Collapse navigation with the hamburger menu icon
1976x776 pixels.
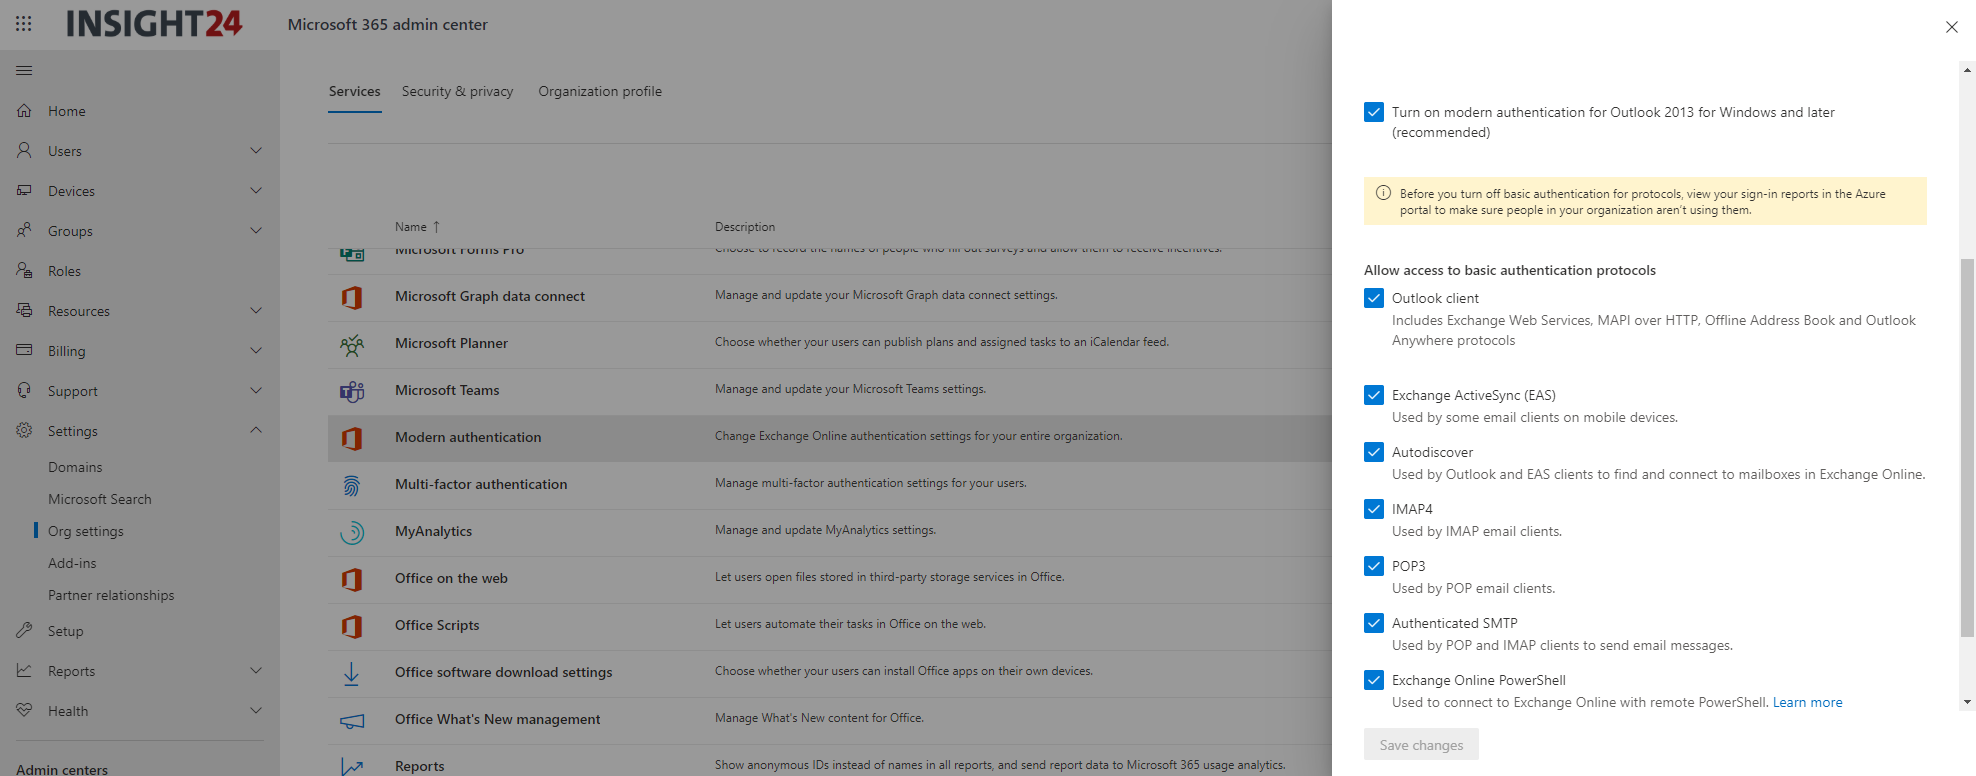tap(24, 70)
